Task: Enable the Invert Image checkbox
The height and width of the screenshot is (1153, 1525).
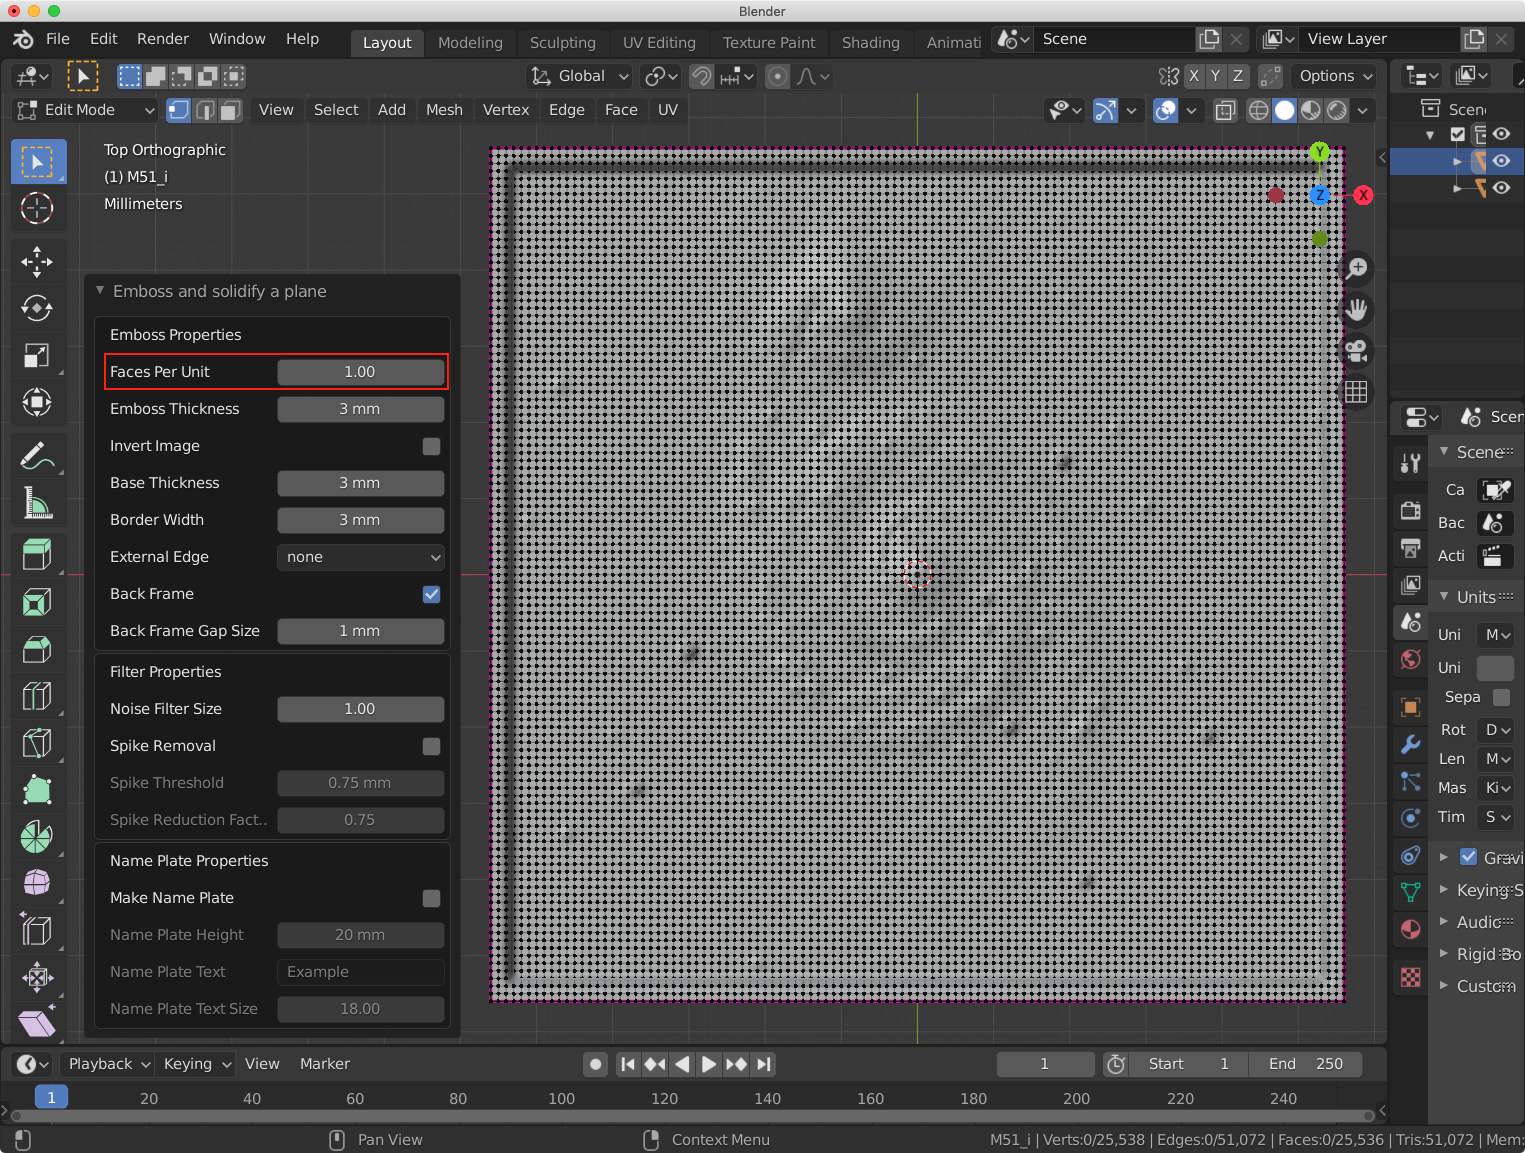Action: click(431, 446)
